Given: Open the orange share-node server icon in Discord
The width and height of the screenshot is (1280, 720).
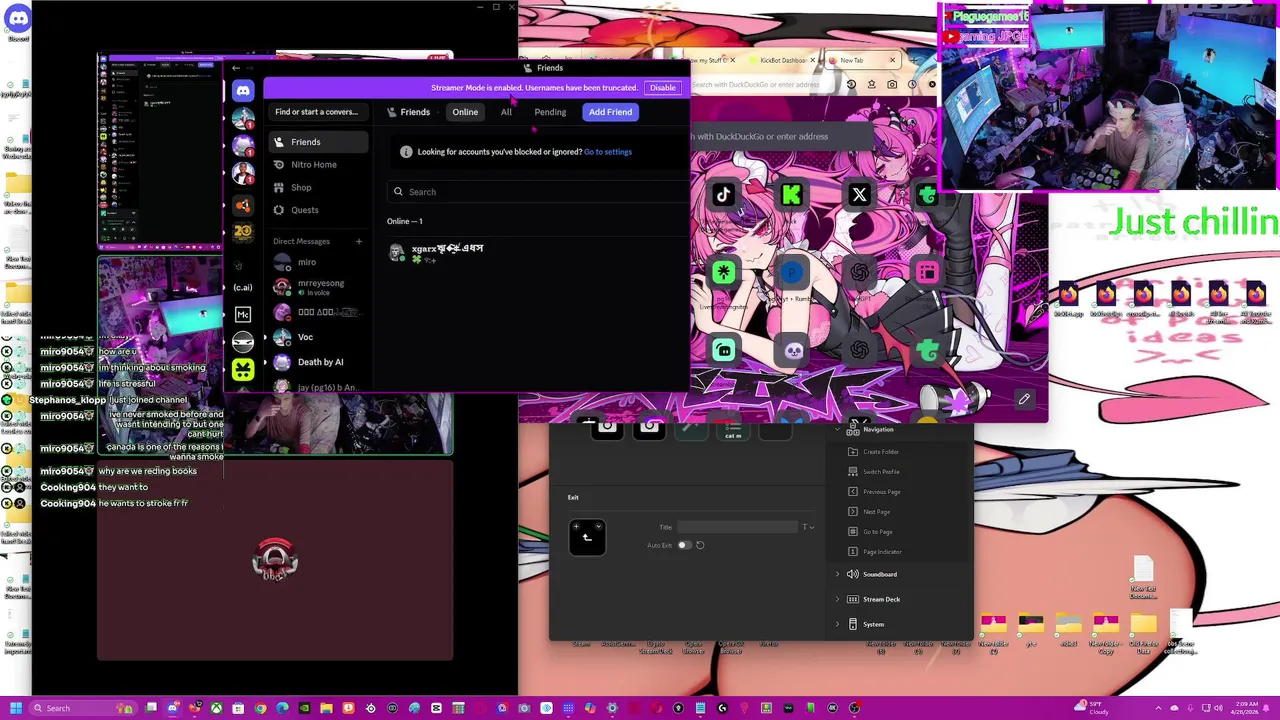Looking at the screenshot, I should (243, 205).
